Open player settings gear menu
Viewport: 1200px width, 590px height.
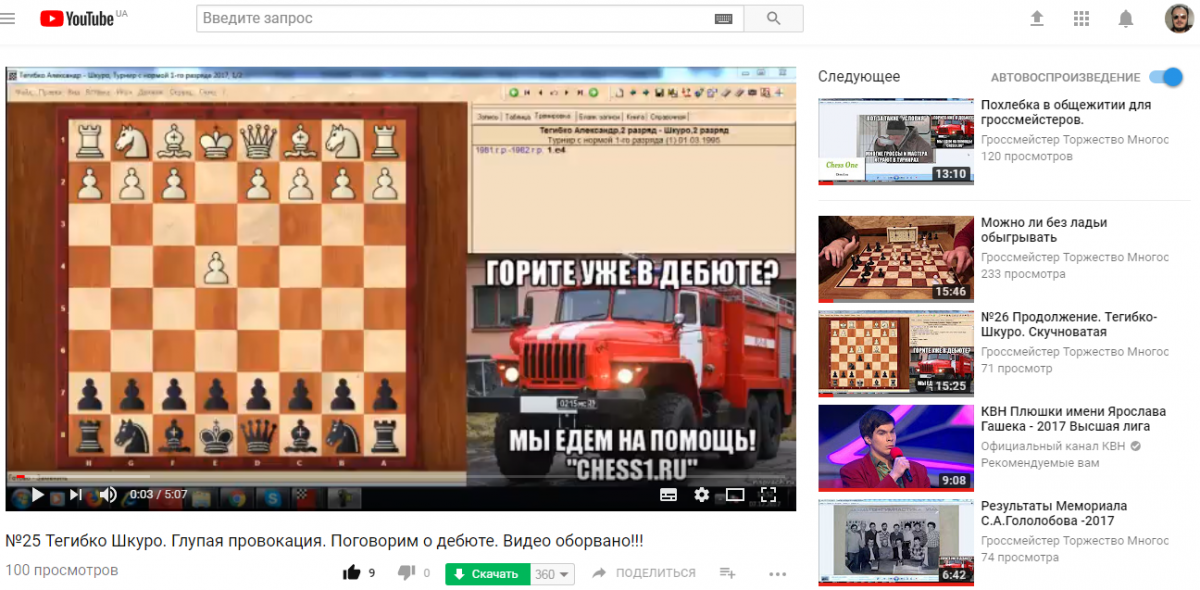point(702,494)
